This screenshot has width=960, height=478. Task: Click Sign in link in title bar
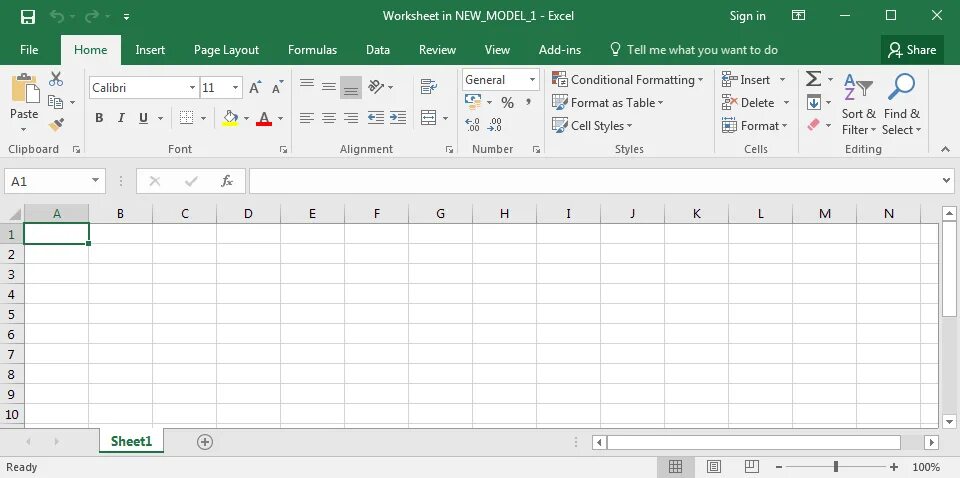[748, 16]
